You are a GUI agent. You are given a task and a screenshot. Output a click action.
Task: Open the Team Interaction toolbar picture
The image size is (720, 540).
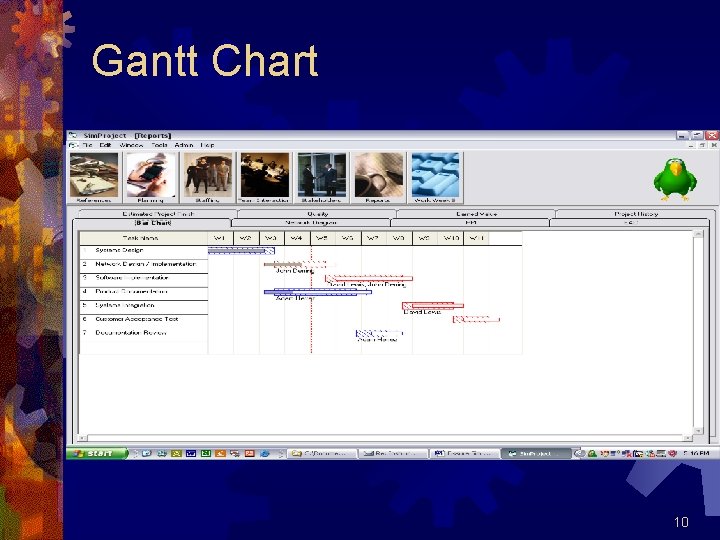pyautogui.click(x=264, y=178)
